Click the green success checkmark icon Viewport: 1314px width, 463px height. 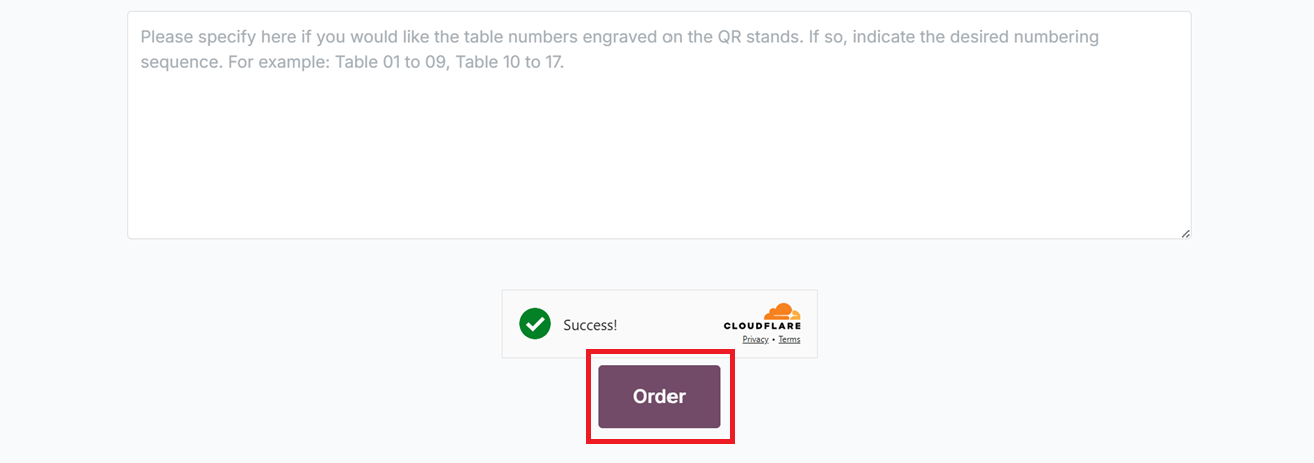535,324
